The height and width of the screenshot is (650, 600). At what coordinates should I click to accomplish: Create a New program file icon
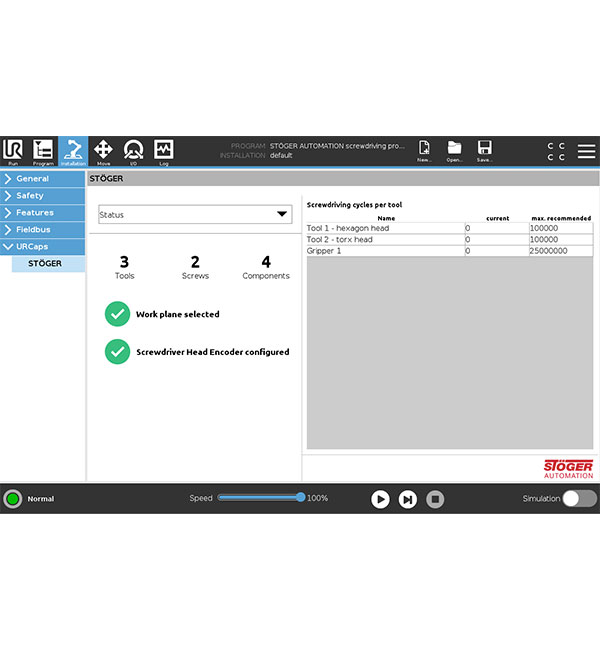click(424, 148)
